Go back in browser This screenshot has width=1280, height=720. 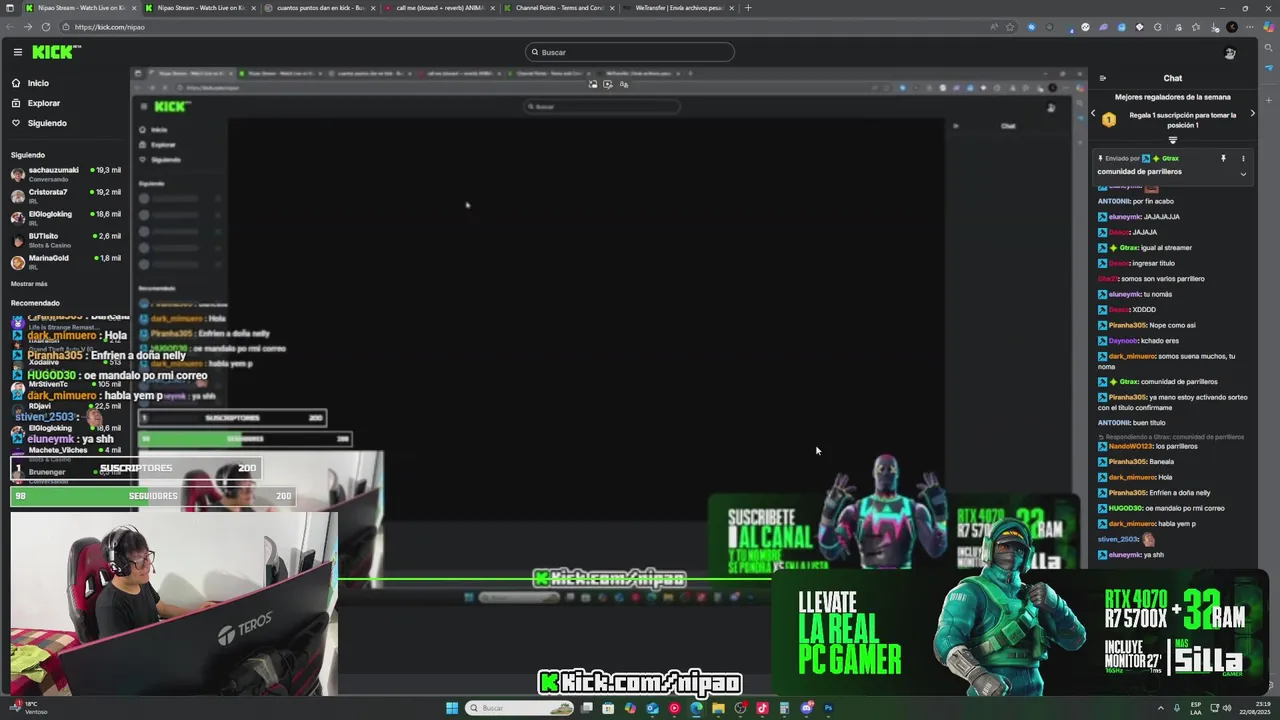coord(10,27)
